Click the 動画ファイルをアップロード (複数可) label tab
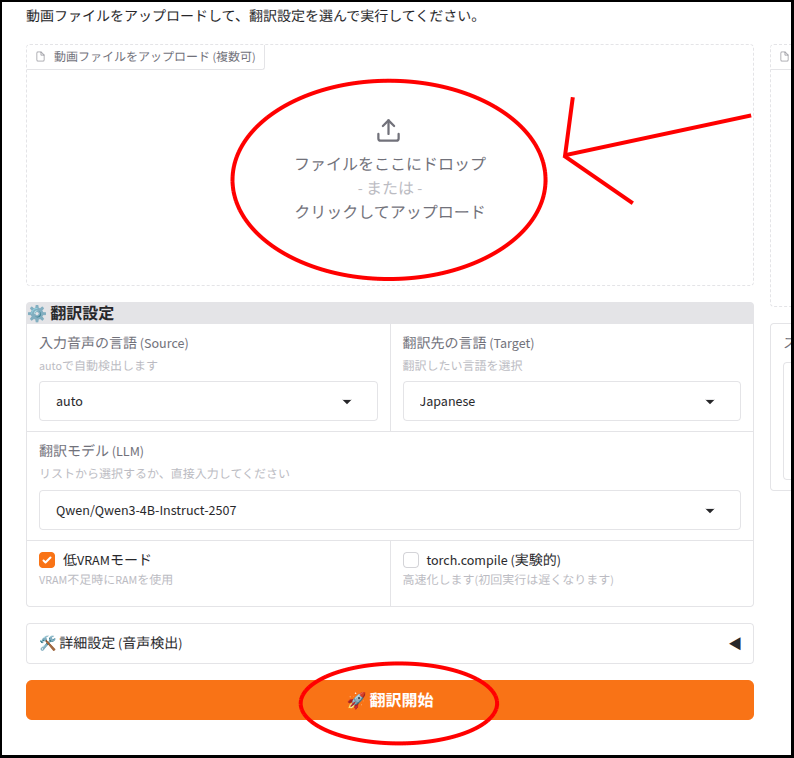Viewport: 794px width, 758px height. tap(145, 57)
